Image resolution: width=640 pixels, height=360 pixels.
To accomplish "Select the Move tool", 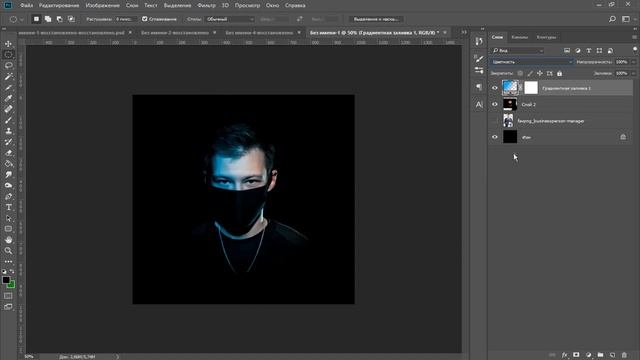I will [9, 44].
